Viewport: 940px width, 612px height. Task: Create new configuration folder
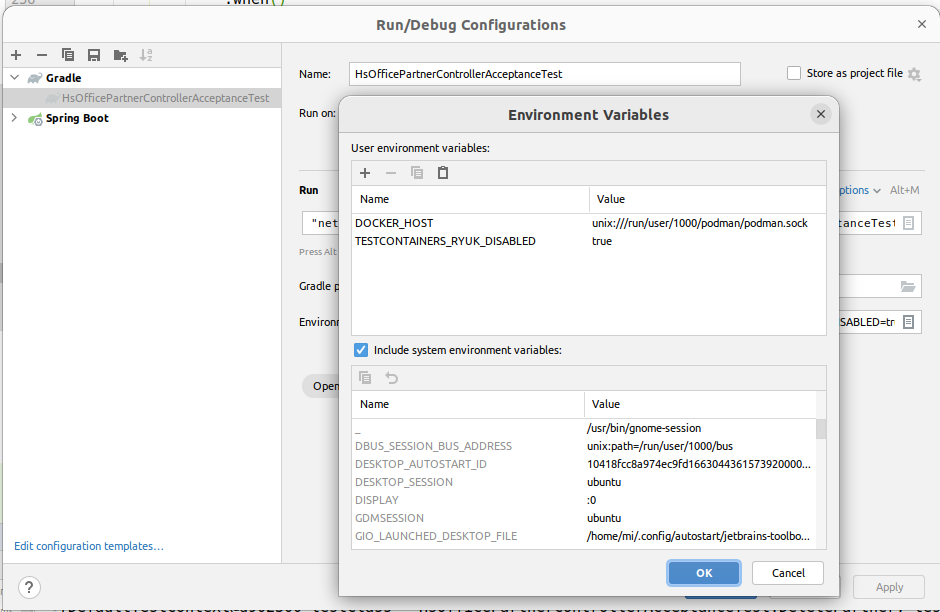pyautogui.click(x=120, y=55)
